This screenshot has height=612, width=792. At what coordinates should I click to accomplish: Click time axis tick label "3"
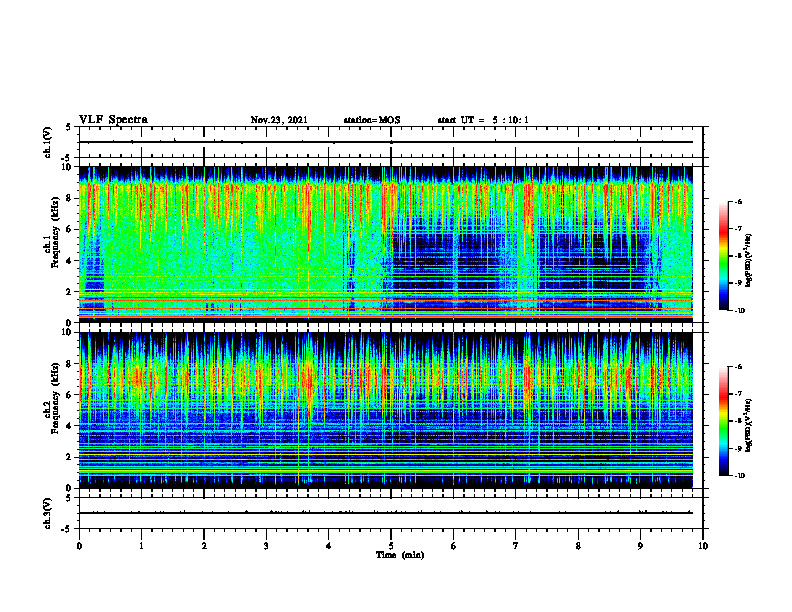pos(266,546)
